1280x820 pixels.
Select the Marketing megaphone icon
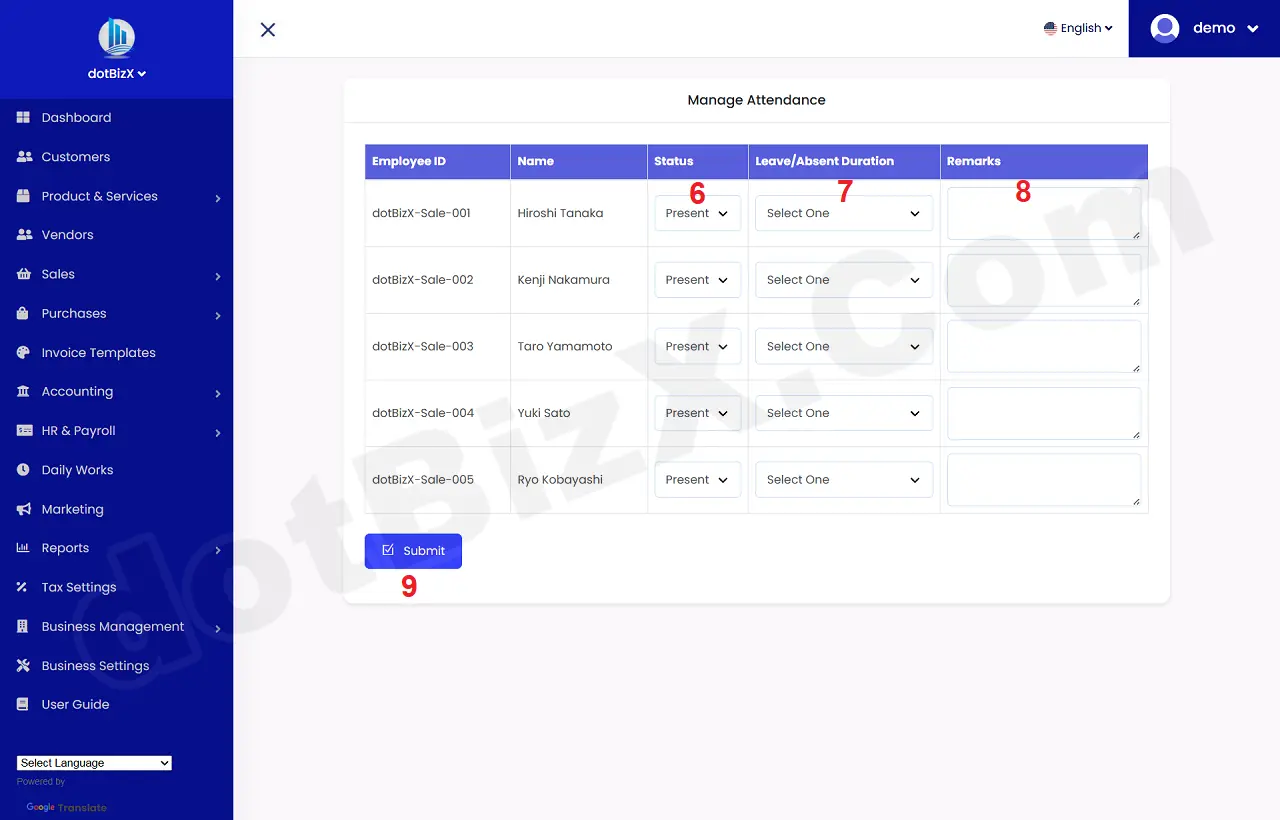tap(23, 508)
